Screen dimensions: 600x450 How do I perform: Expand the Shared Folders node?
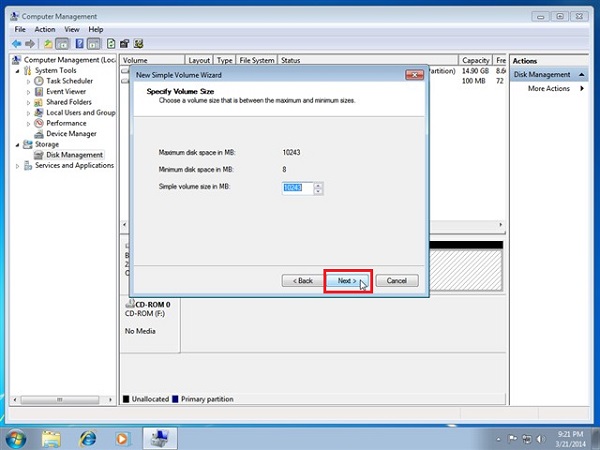click(28, 102)
